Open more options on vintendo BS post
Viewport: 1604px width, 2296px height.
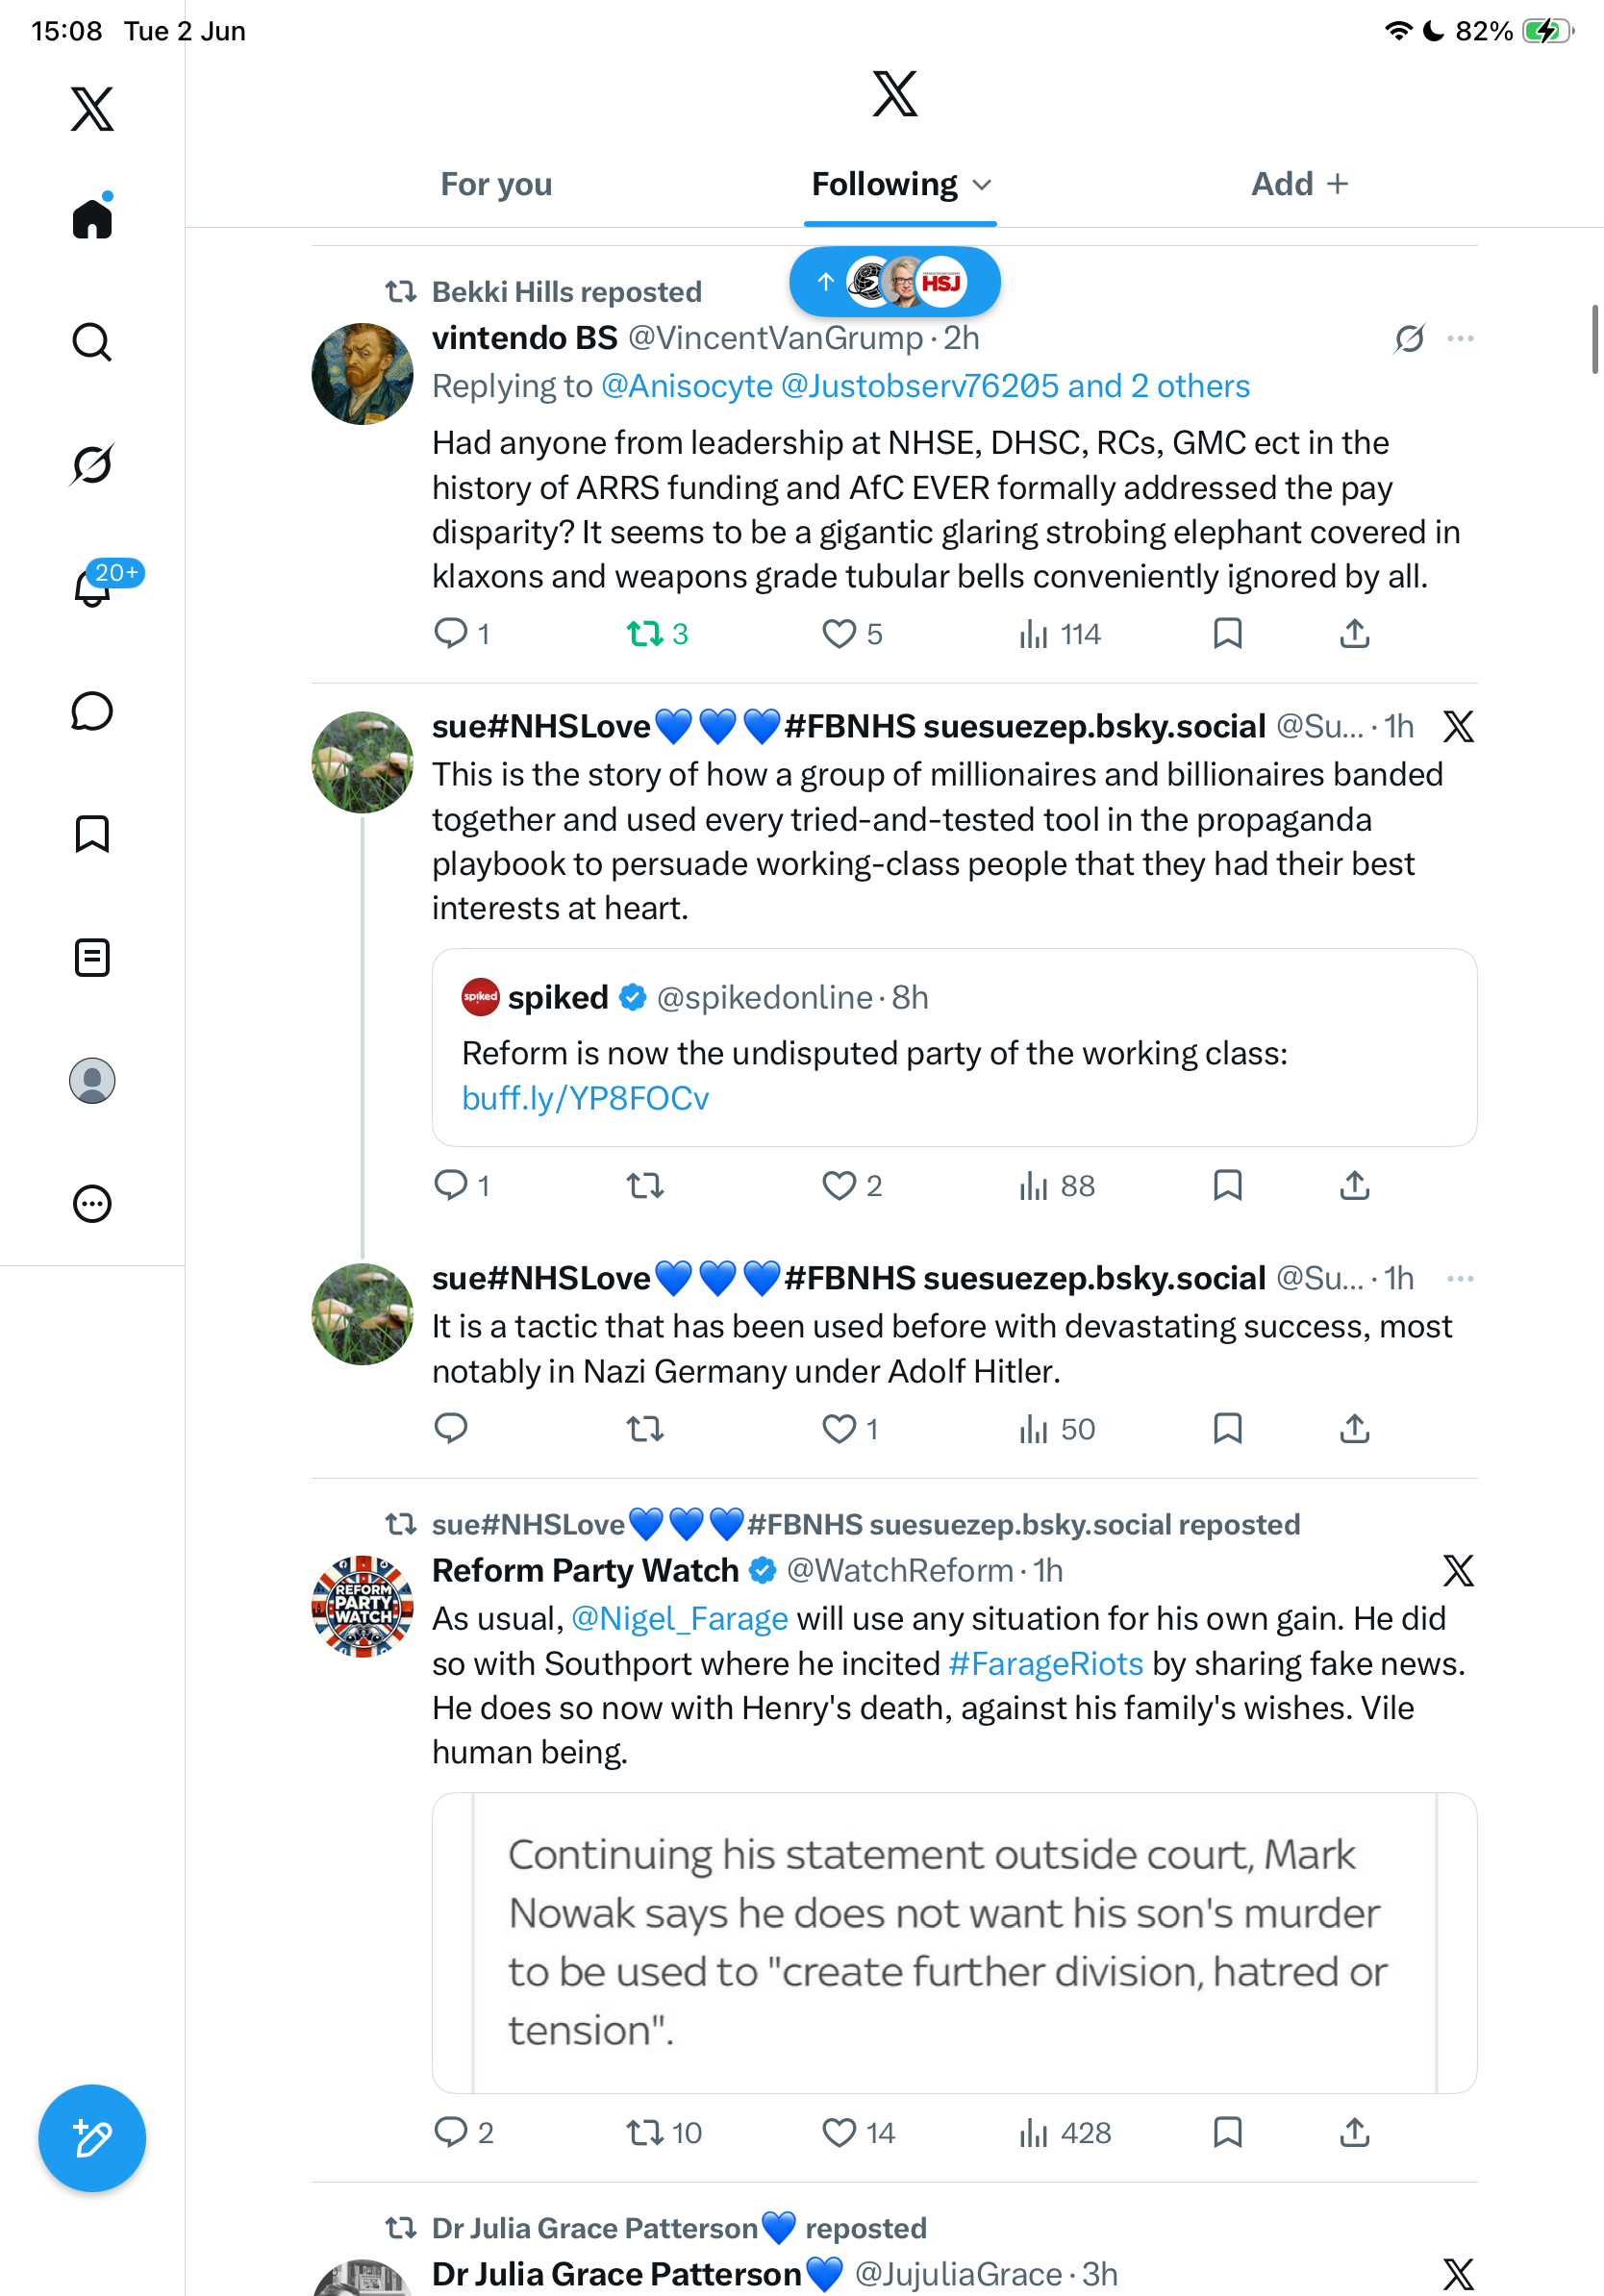click(x=1460, y=339)
